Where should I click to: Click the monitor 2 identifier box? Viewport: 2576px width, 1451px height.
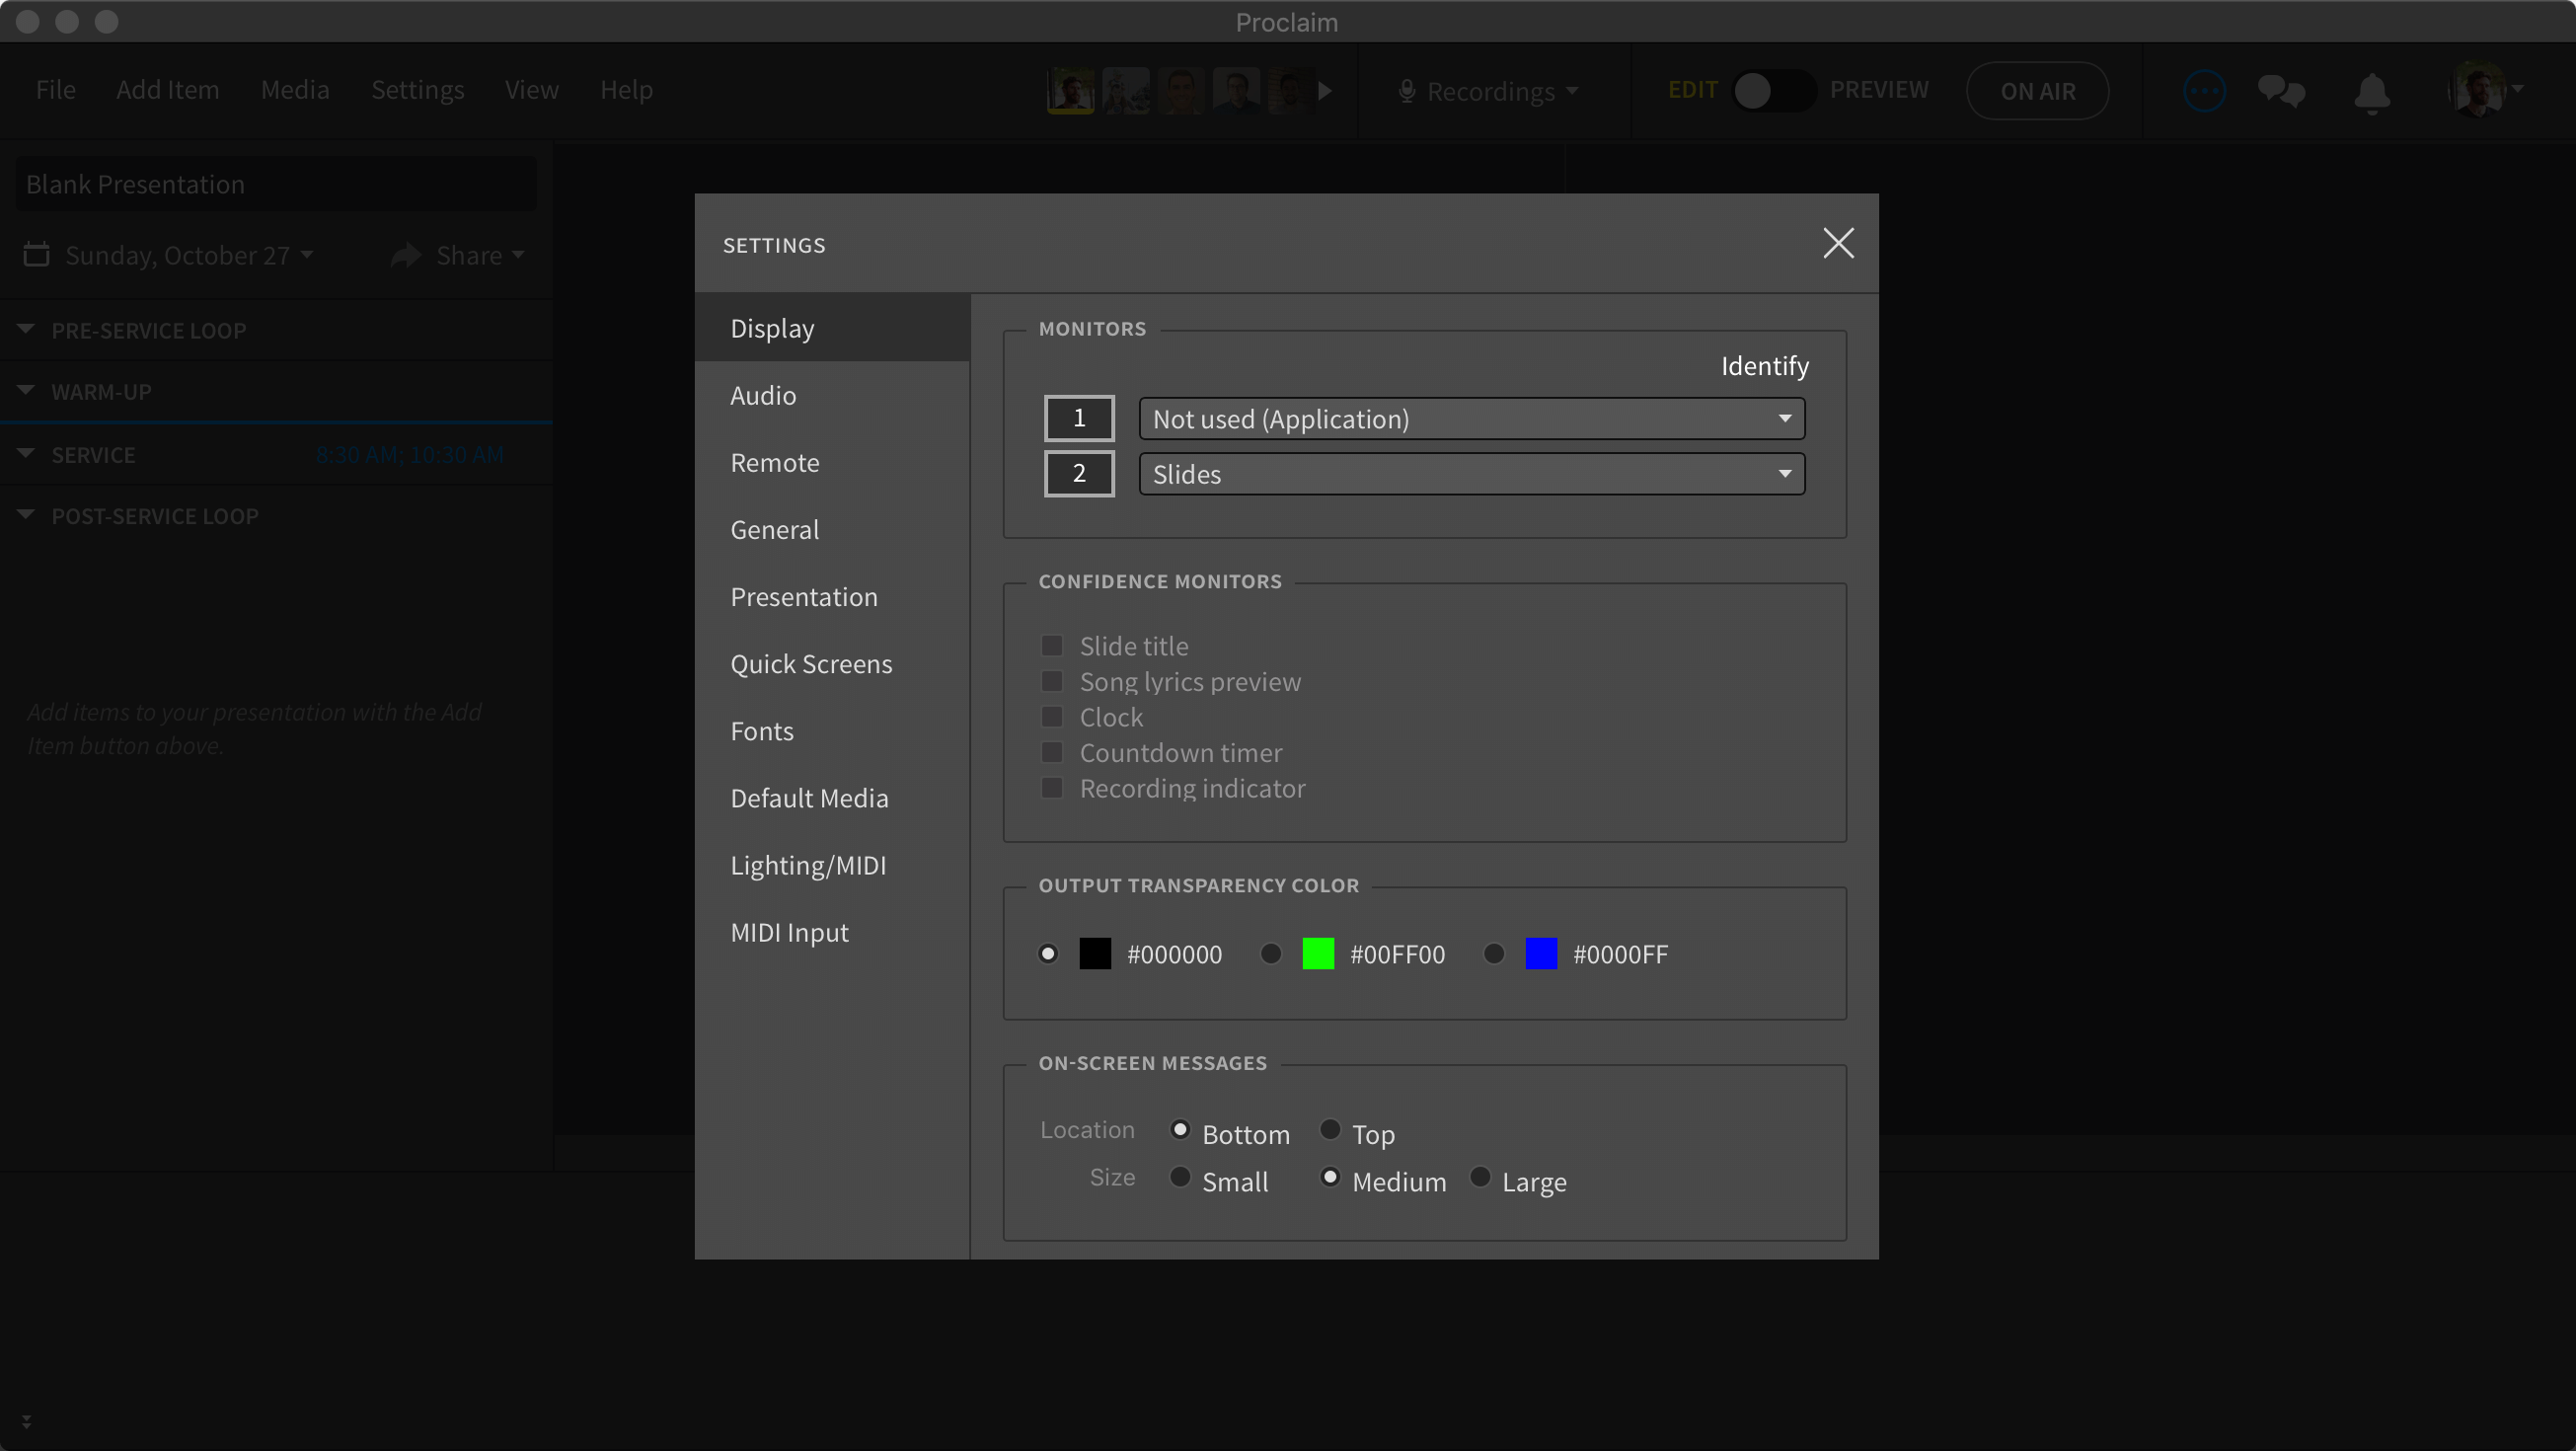coord(1079,473)
